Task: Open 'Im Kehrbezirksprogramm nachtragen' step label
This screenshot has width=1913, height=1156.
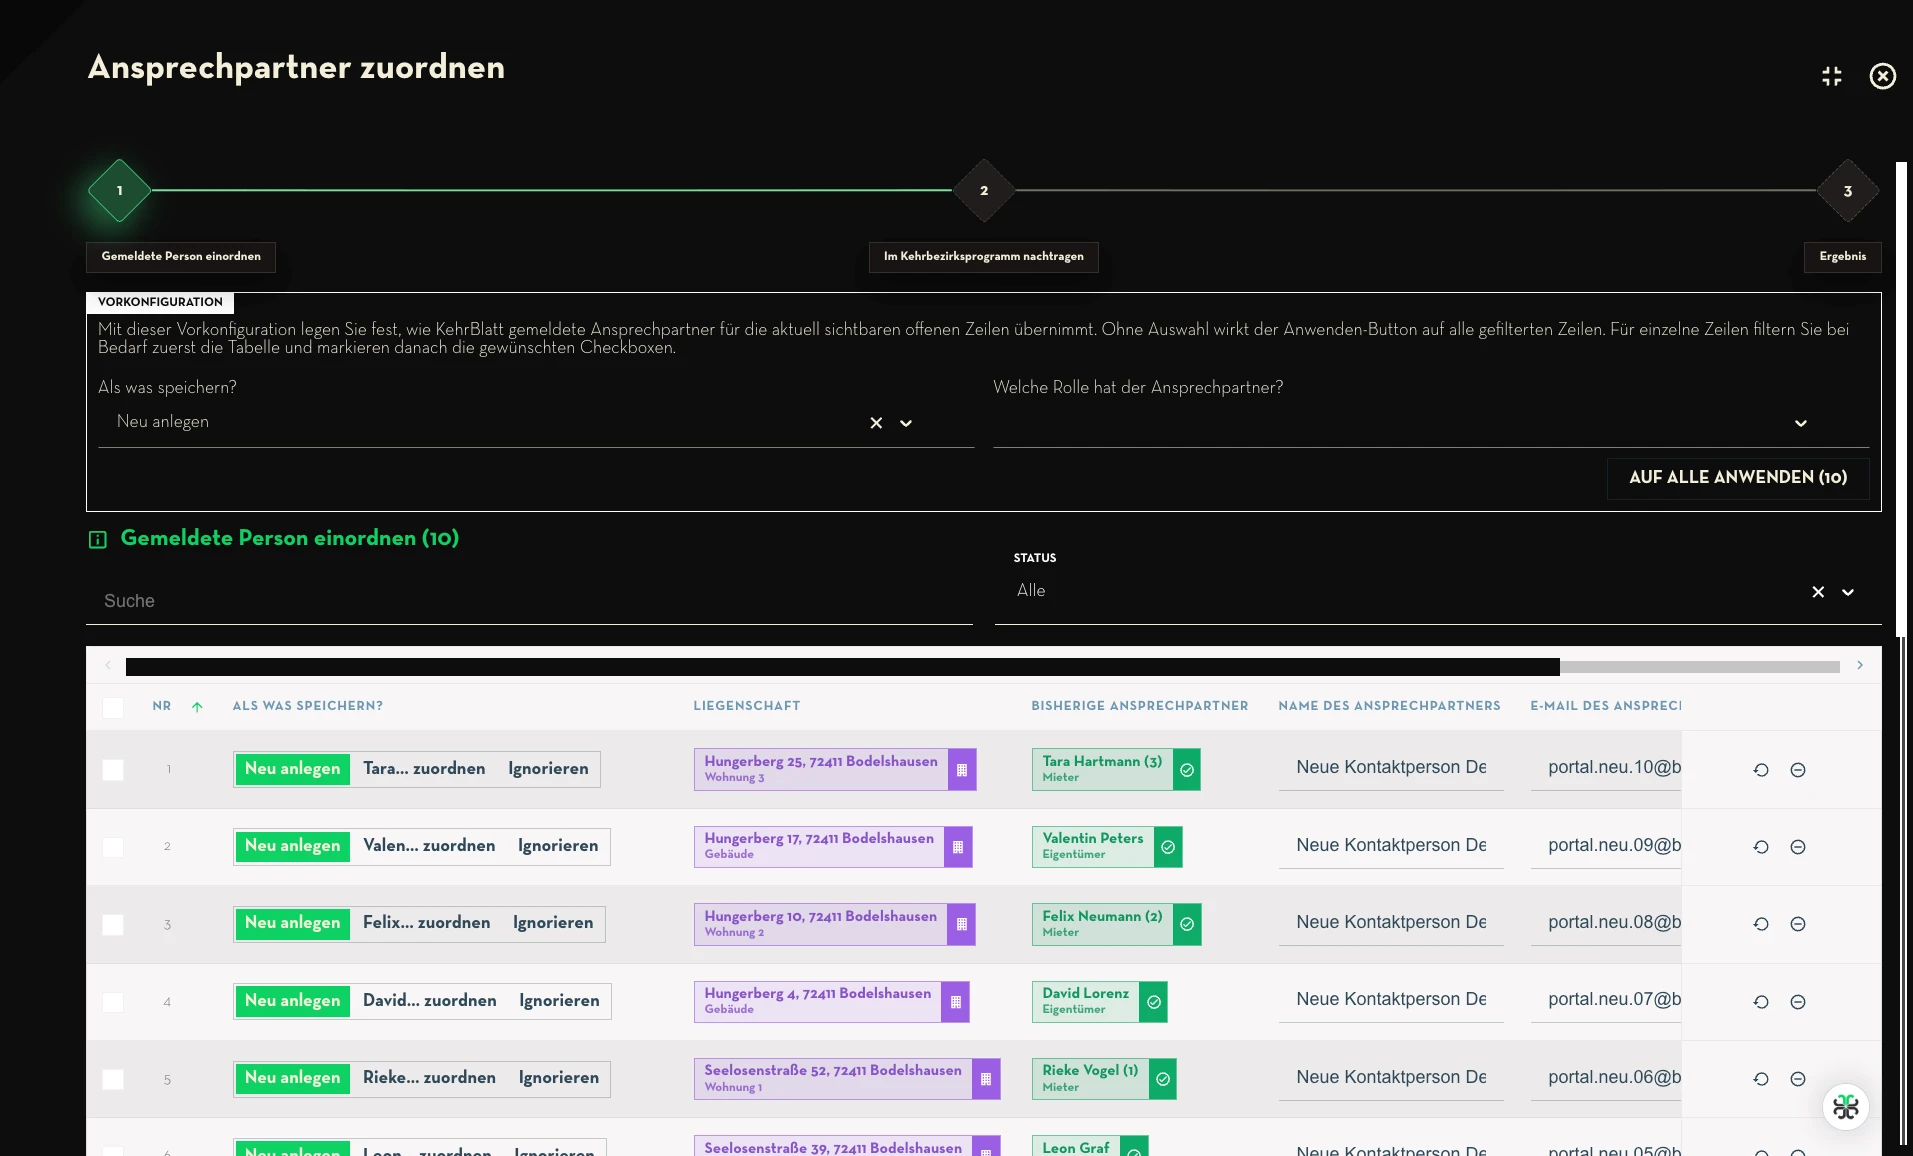Action: (984, 257)
